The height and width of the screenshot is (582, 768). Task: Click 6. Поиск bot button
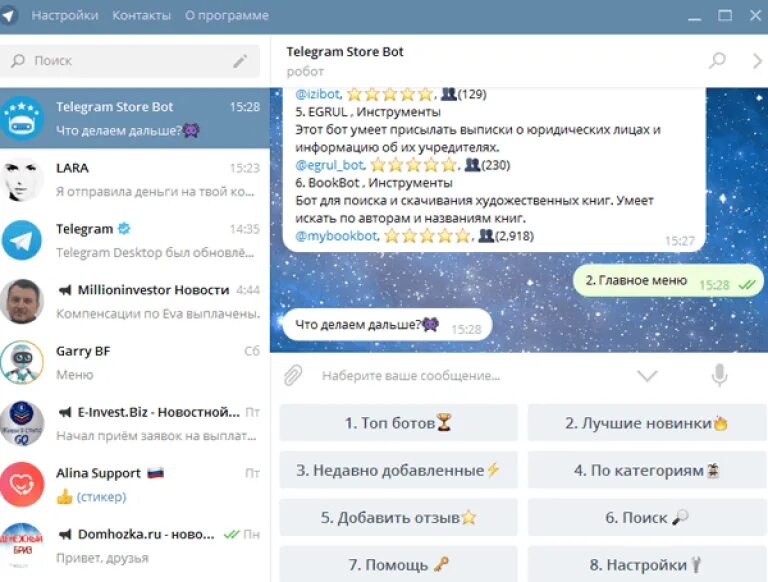tap(647, 517)
